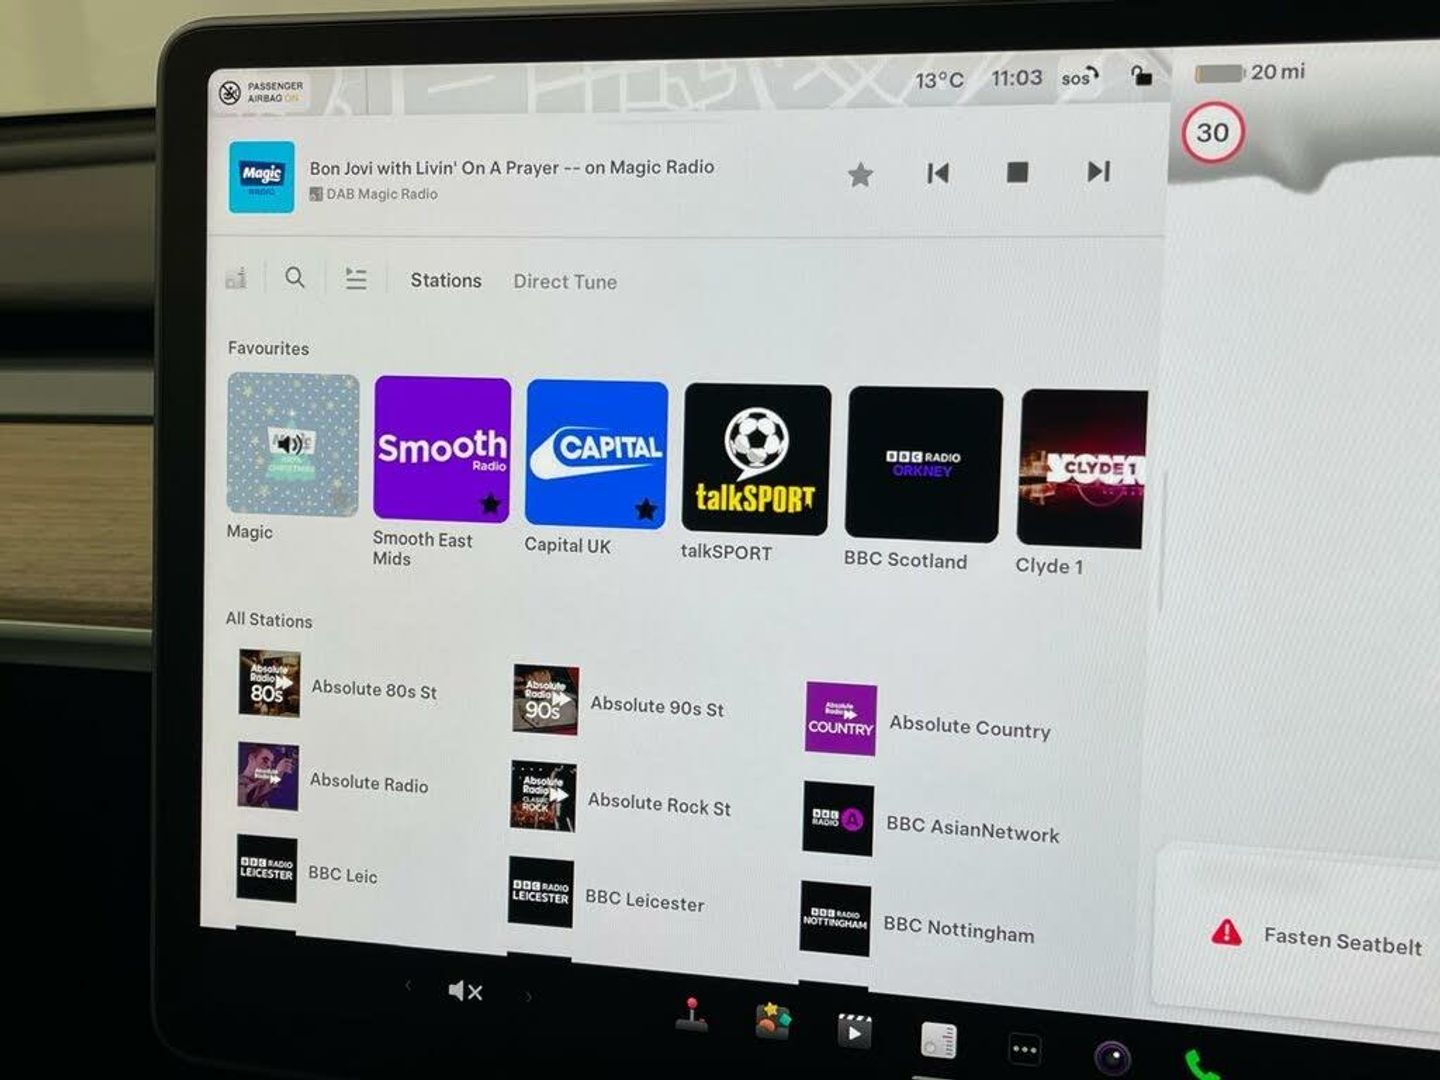Open the station list view icon
The image size is (1440, 1080).
pyautogui.click(x=356, y=278)
